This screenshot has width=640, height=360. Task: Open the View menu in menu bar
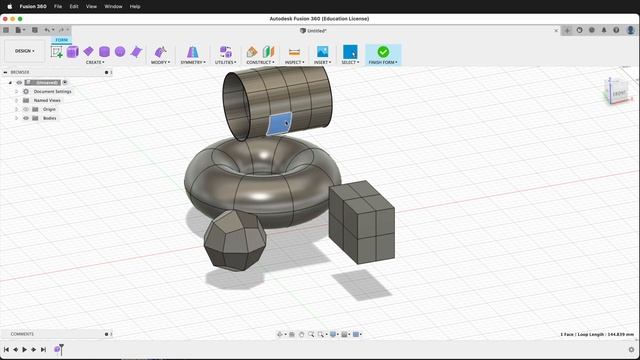pyautogui.click(x=91, y=7)
